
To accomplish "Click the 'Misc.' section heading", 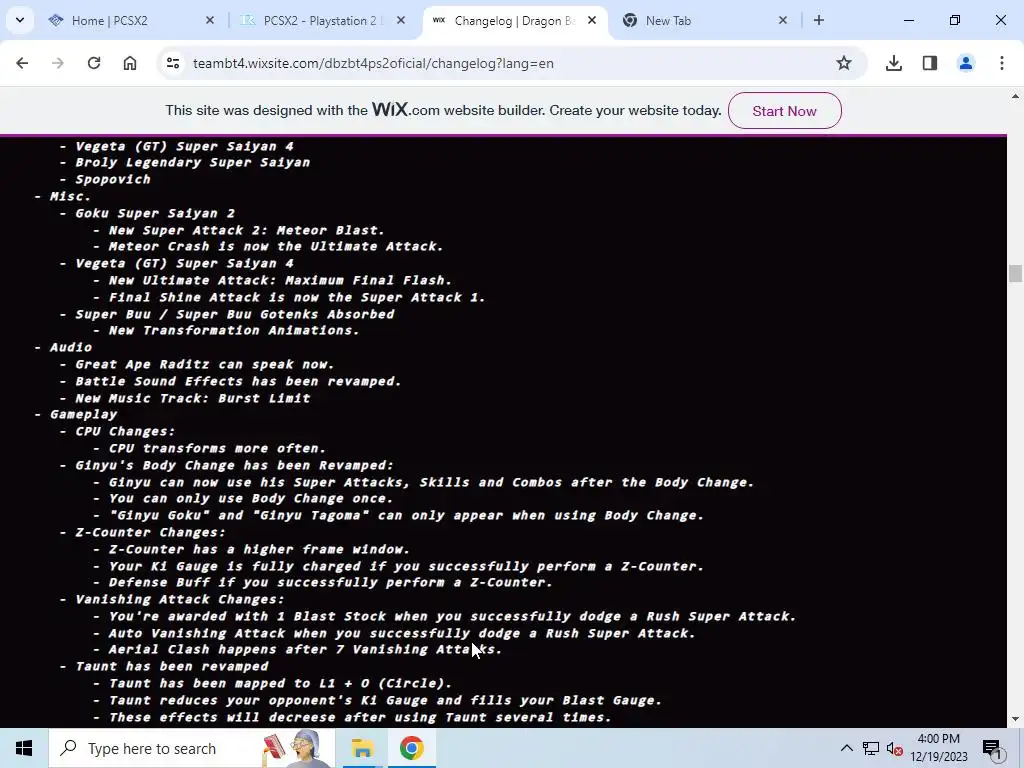I will 71,197.
